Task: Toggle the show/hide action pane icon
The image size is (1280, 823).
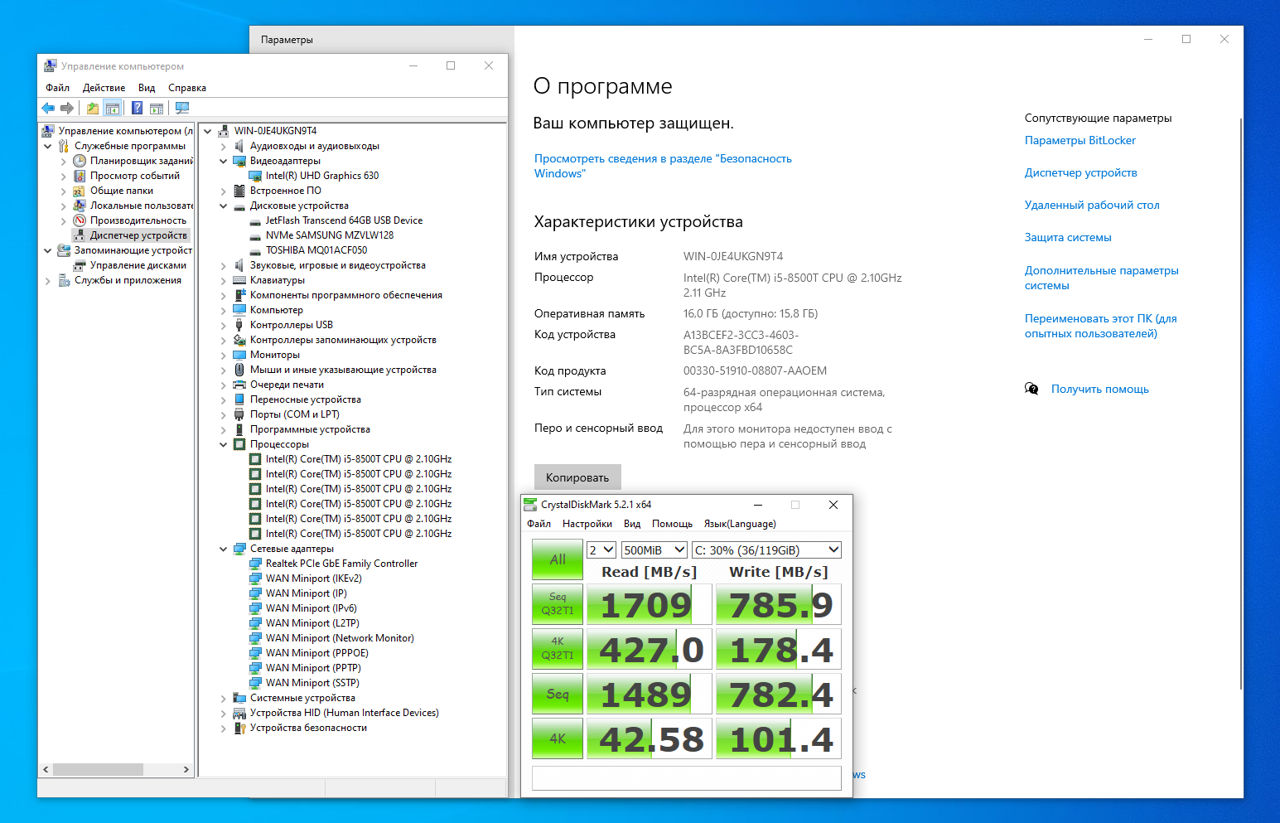Action: pyautogui.click(x=157, y=108)
